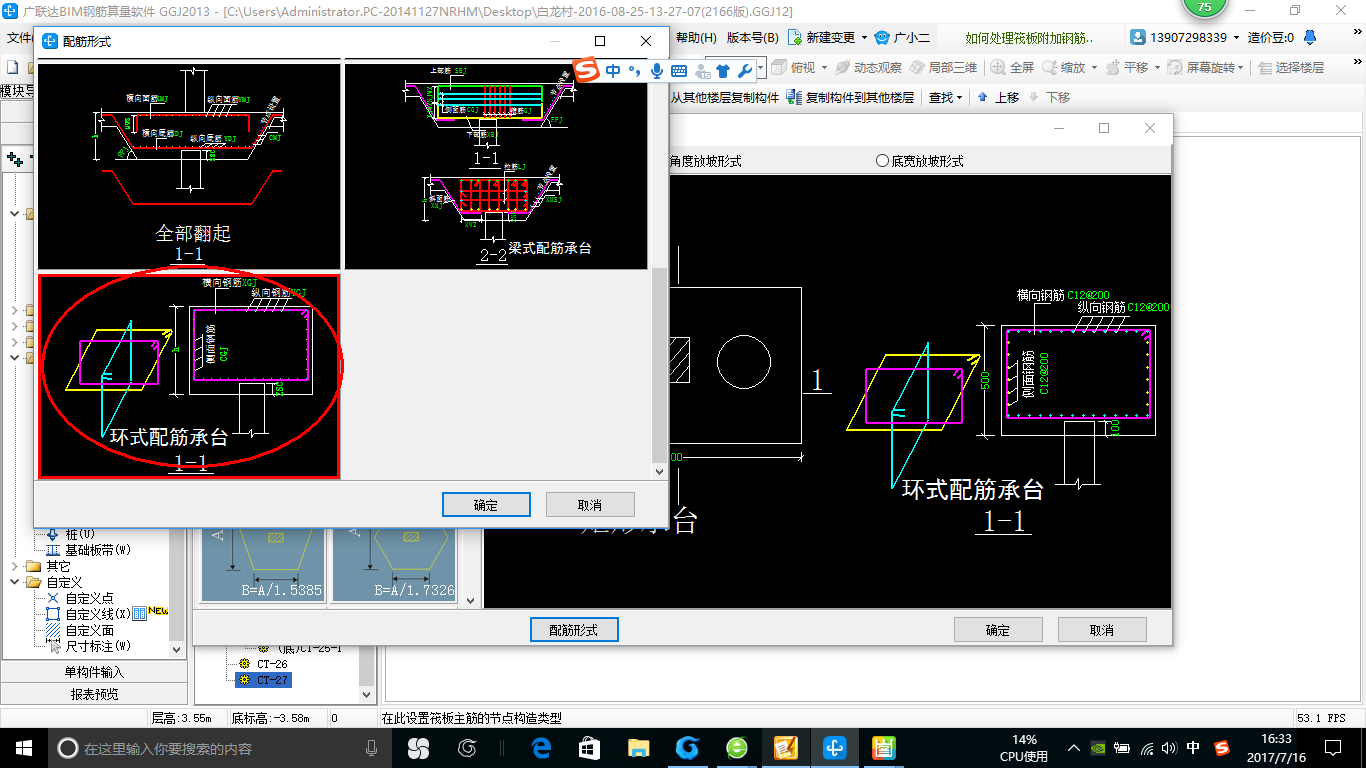Cancel the 配筋形式 dialog with 取消
Viewport: 1366px width, 768px height.
click(590, 505)
